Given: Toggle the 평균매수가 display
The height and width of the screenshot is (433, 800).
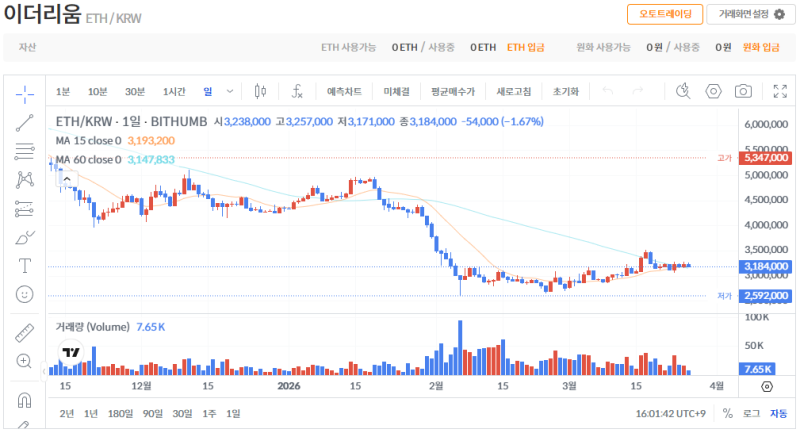Looking at the screenshot, I should 453,91.
